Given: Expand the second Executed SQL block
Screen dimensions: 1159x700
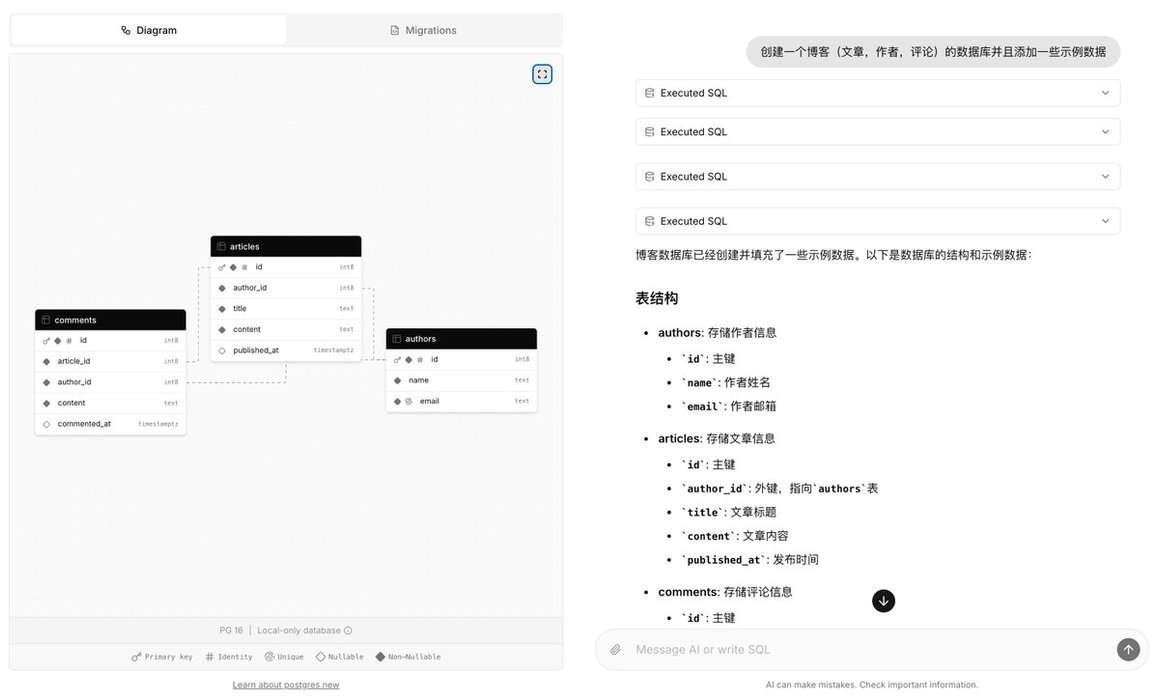Looking at the screenshot, I should coord(877,132).
